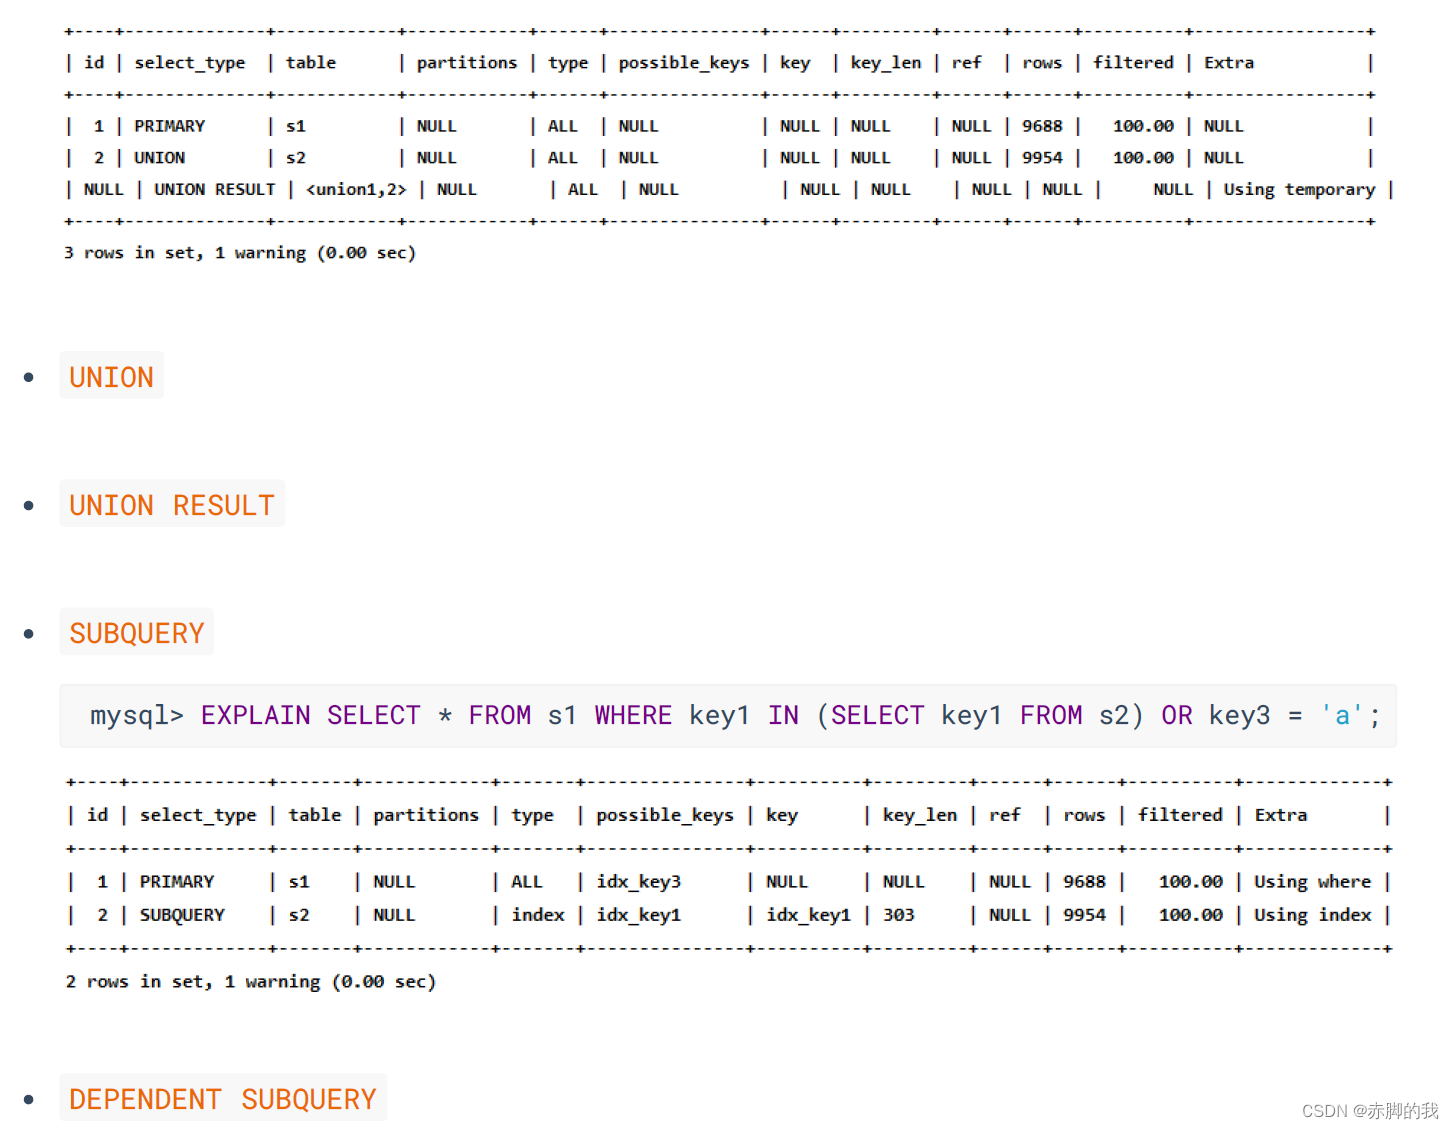
Task: Click the orange SUBQUERY bullet heading
Action: (x=137, y=633)
